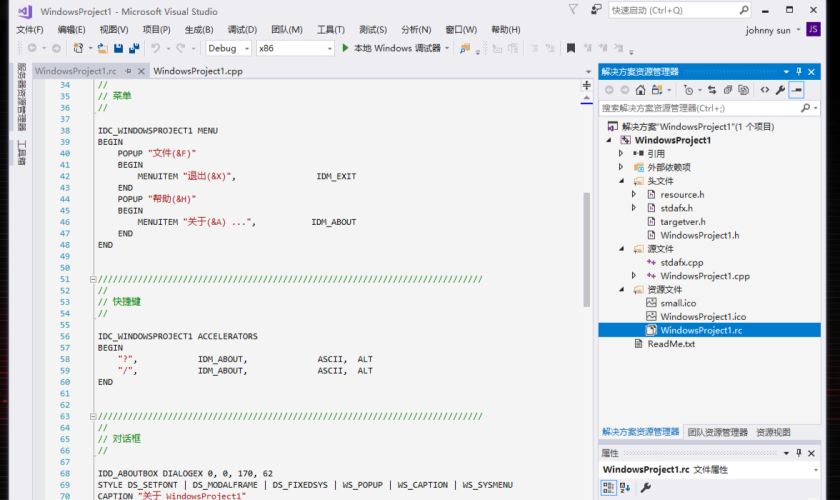Open the 帮助(H) menu
This screenshot has height=500, width=840.
[506, 29]
